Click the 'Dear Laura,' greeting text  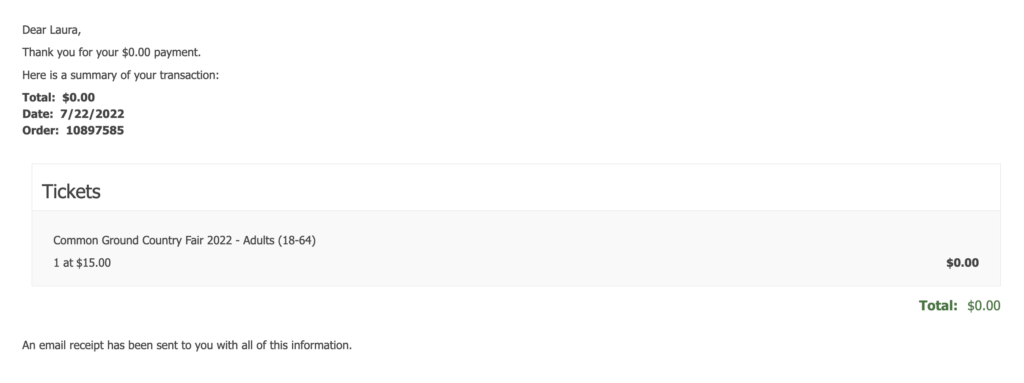52,30
